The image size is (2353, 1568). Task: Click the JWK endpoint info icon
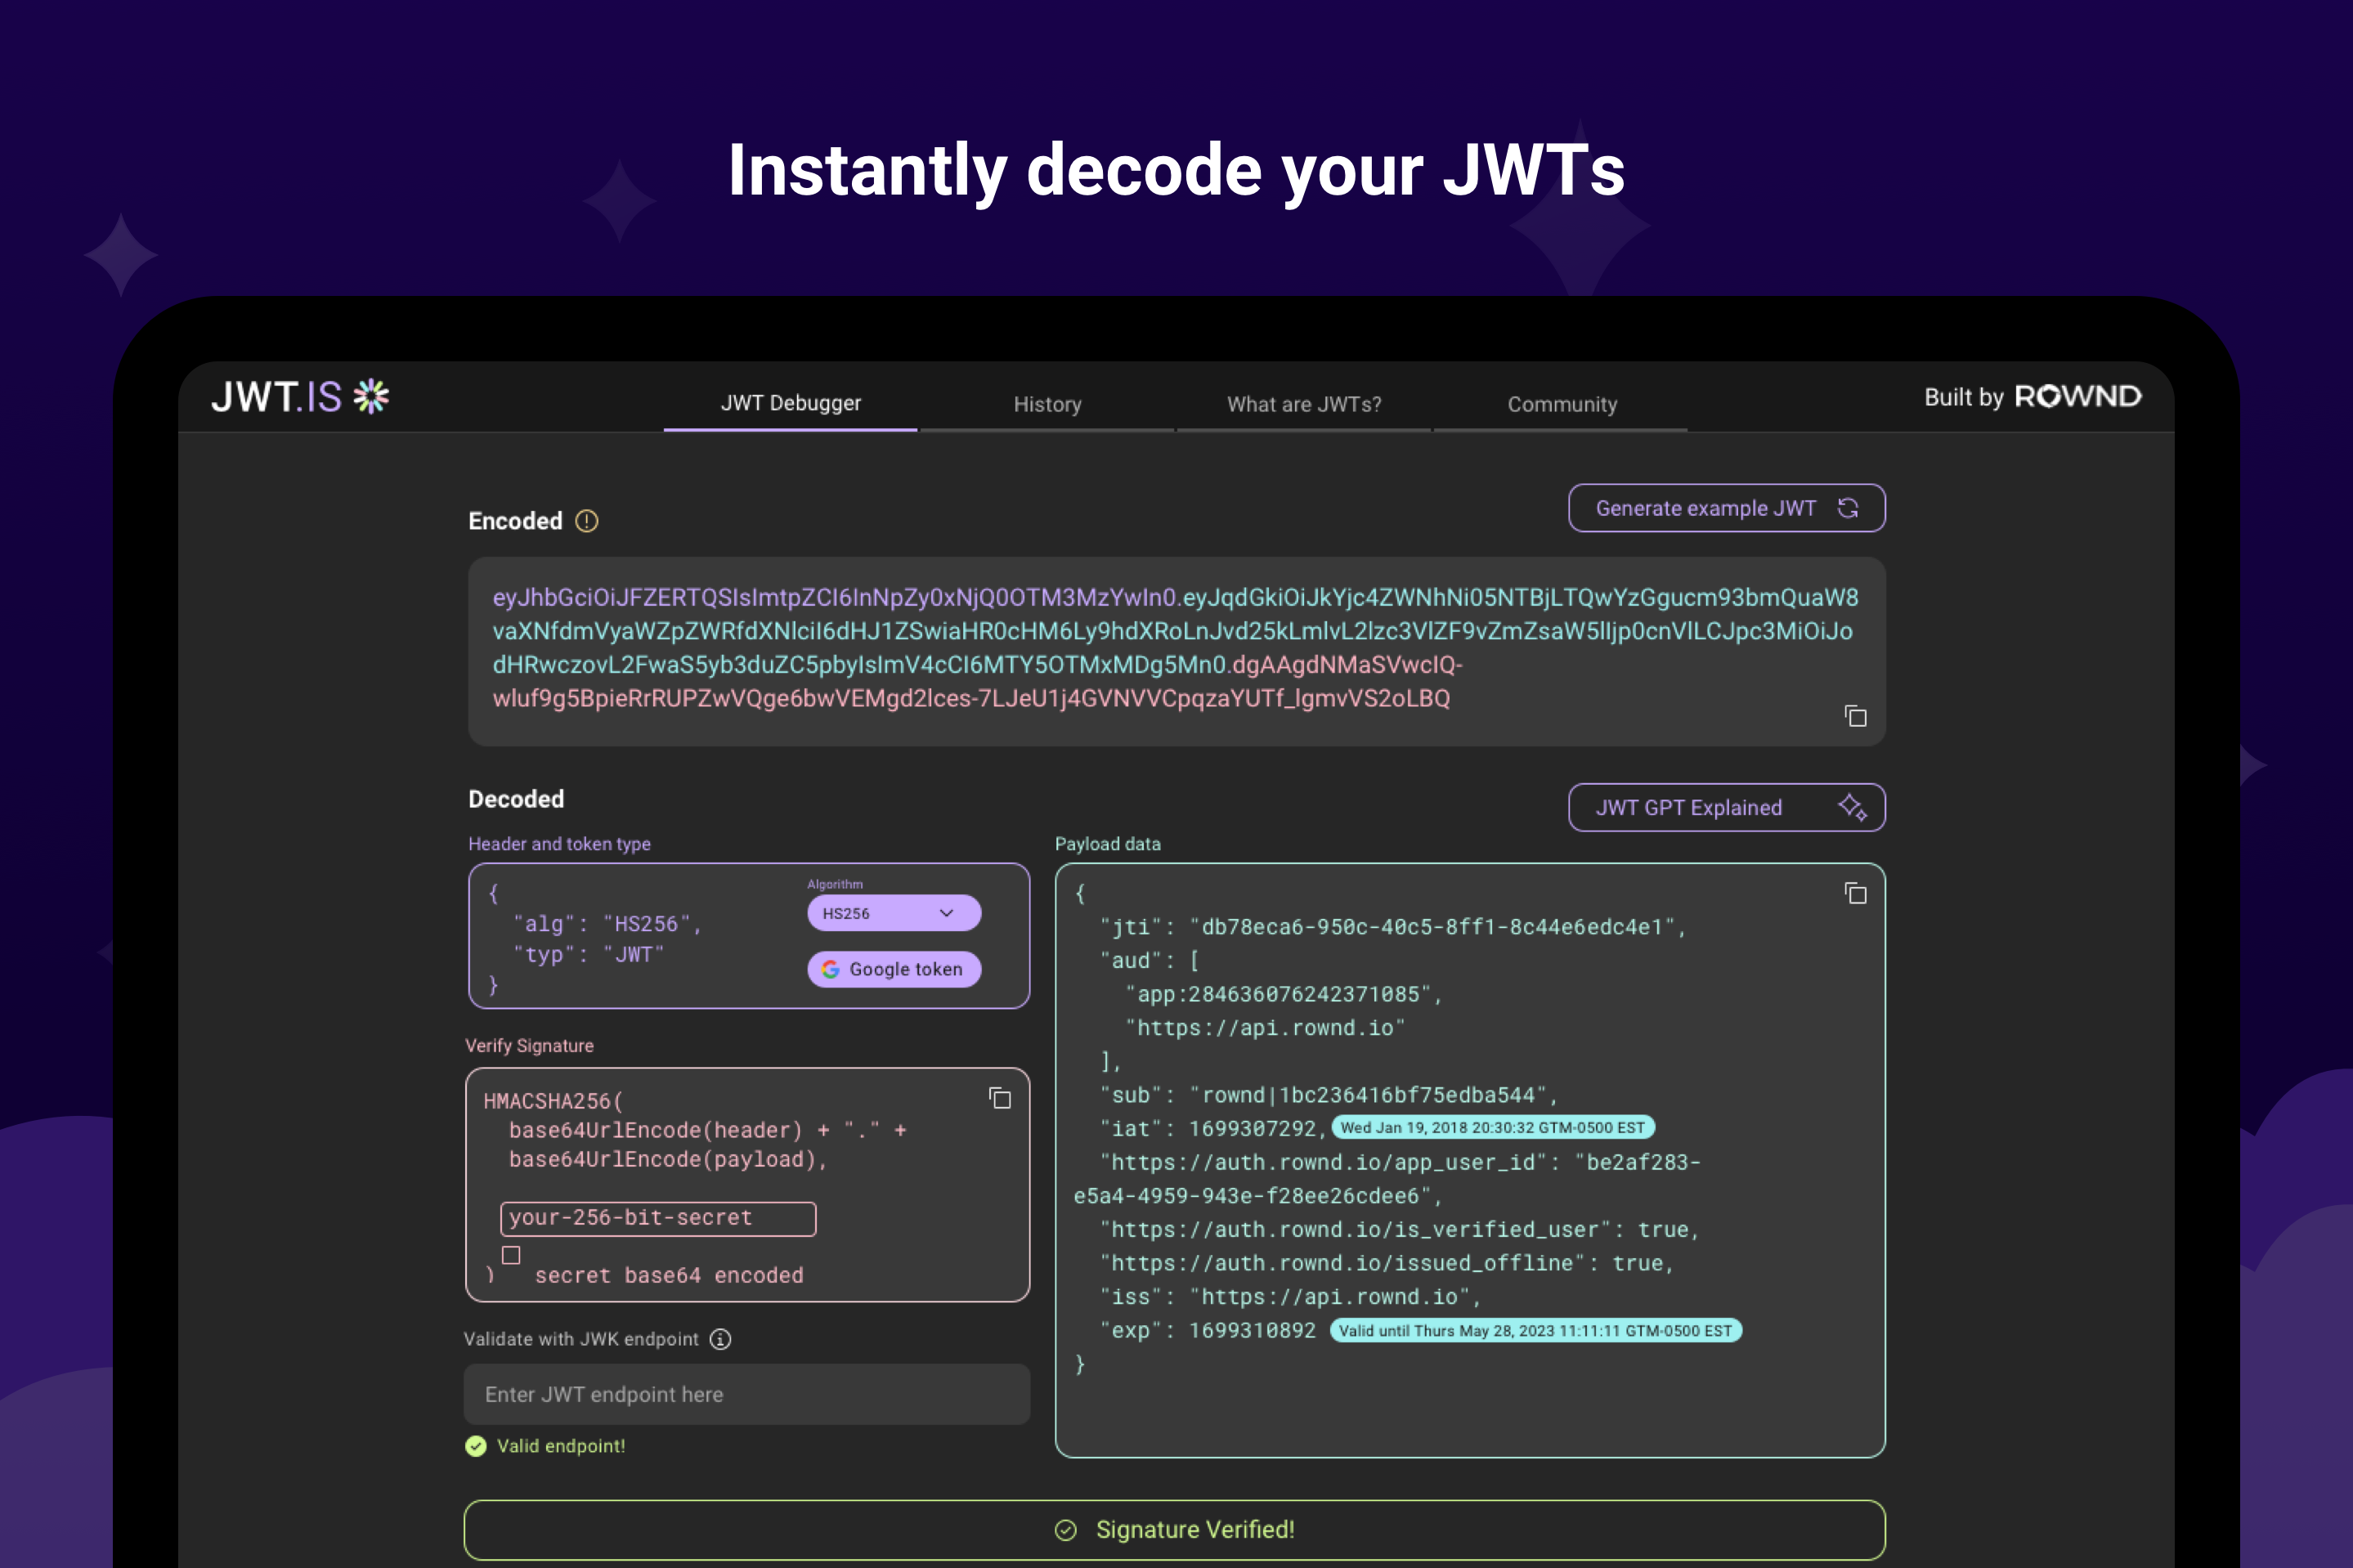(720, 1339)
